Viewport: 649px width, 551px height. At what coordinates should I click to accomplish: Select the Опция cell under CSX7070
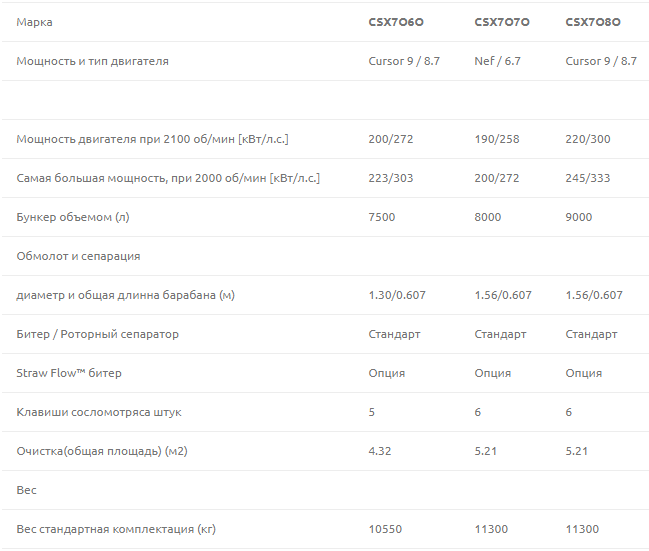(493, 373)
